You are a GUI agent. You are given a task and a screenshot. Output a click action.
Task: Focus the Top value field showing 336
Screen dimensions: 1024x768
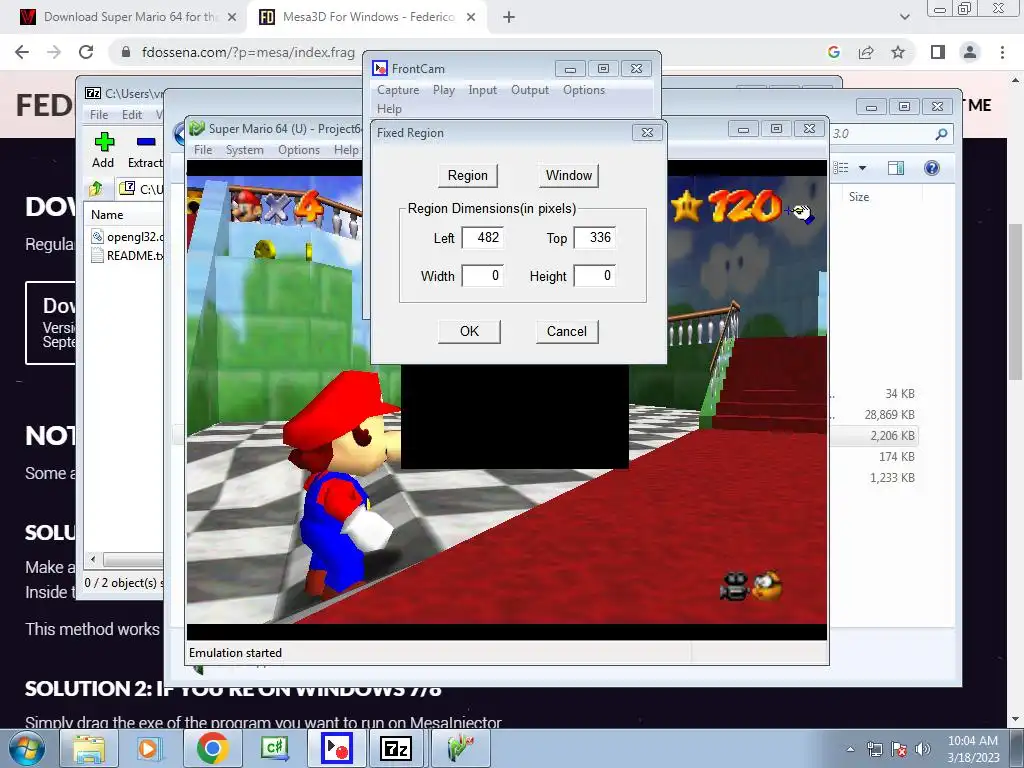pyautogui.click(x=594, y=238)
